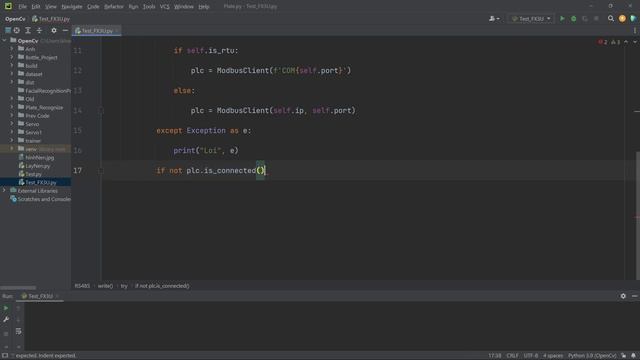Open the Run menu in menu bar
This screenshot has height=360, width=640.
pyautogui.click(x=133, y=7)
